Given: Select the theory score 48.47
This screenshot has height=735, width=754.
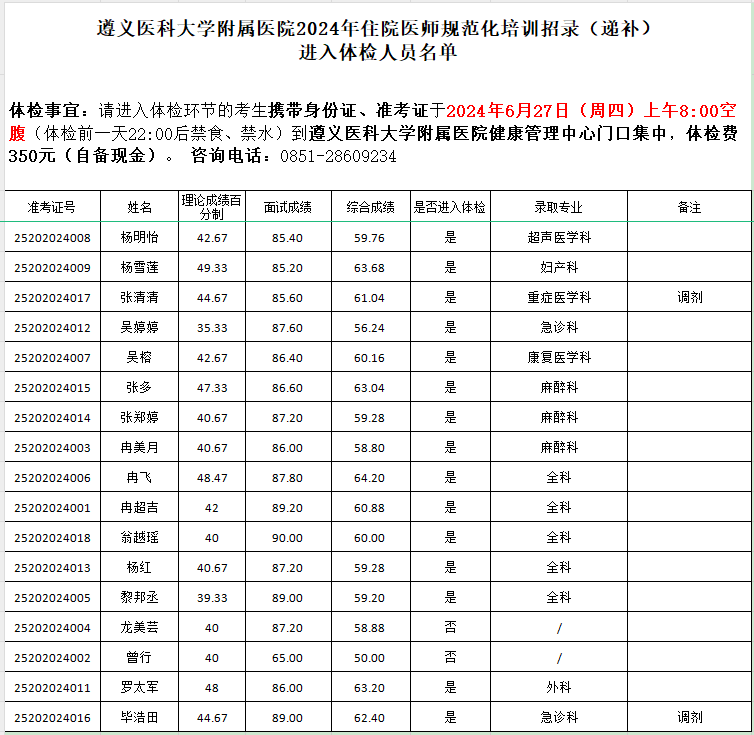Looking at the screenshot, I should [212, 478].
